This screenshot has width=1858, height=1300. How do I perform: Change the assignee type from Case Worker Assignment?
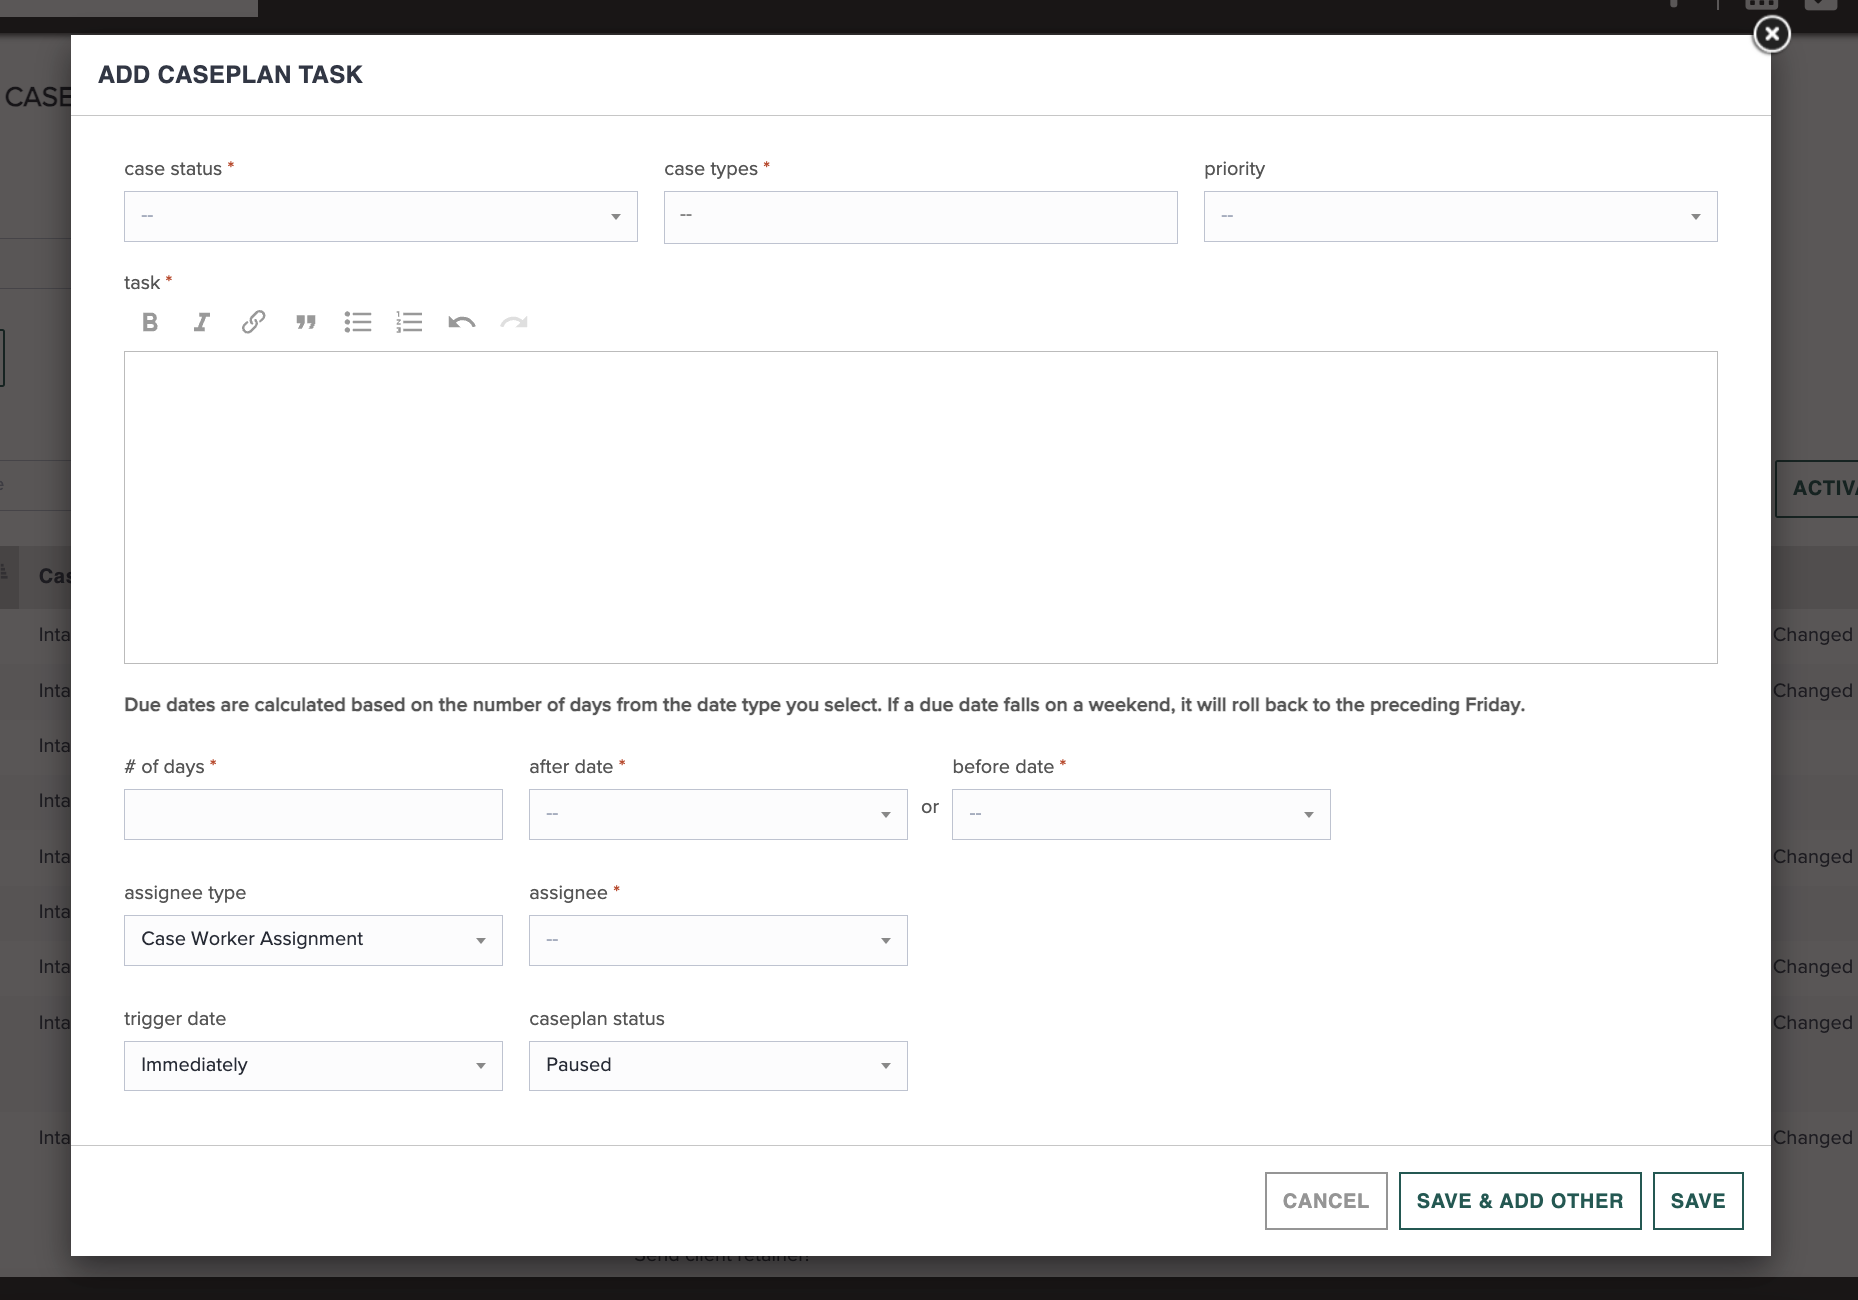pyautogui.click(x=313, y=940)
